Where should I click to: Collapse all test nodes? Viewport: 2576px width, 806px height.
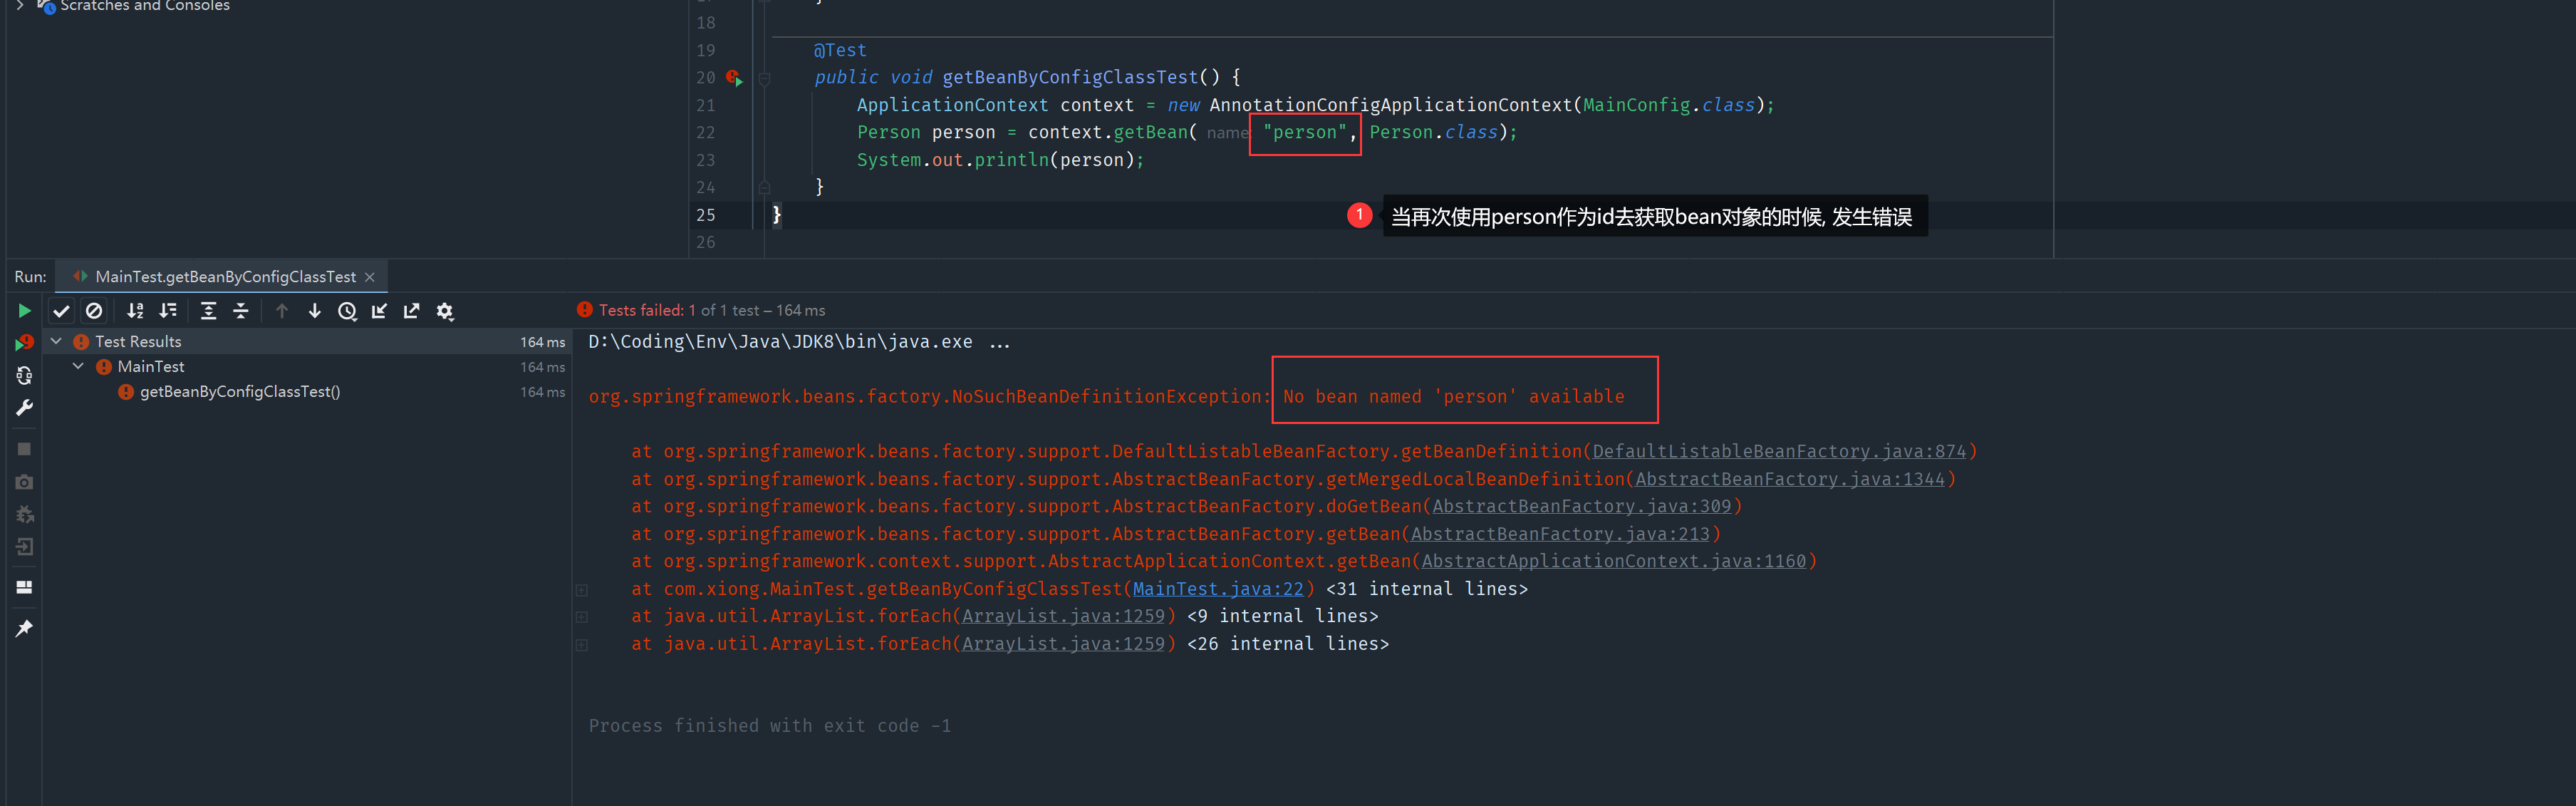pos(241,311)
